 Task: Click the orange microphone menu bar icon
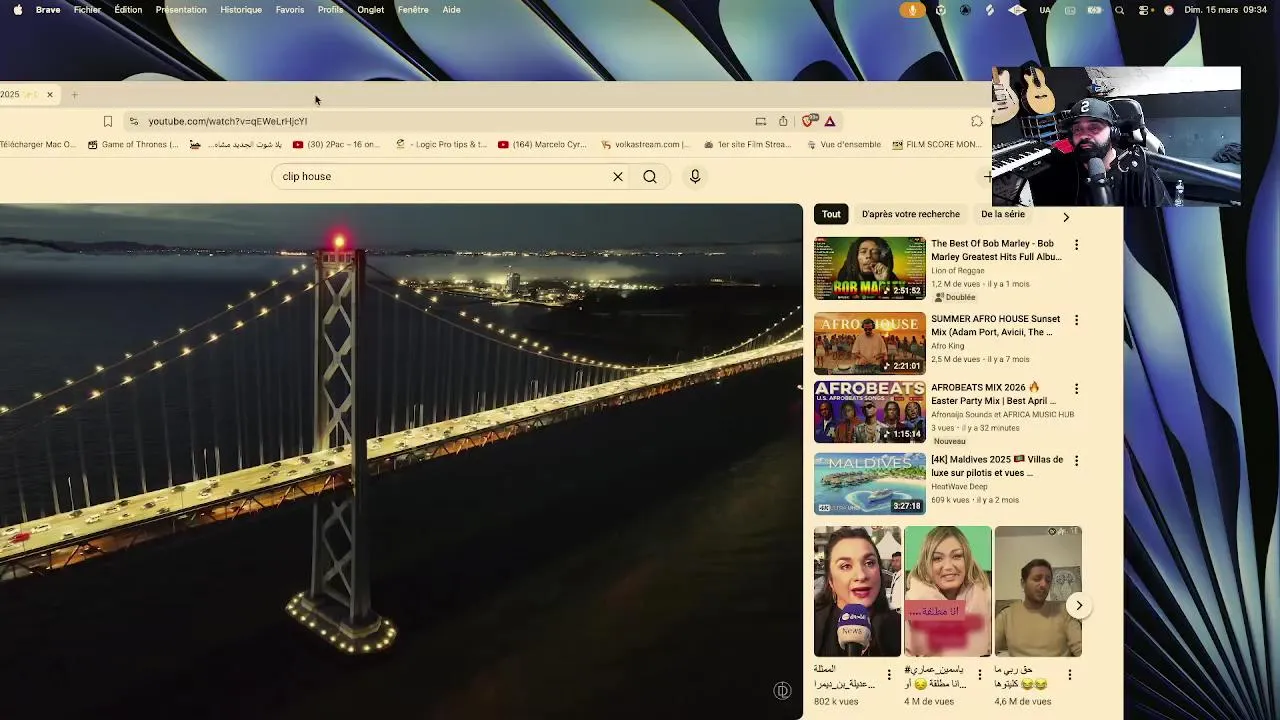[x=912, y=10]
